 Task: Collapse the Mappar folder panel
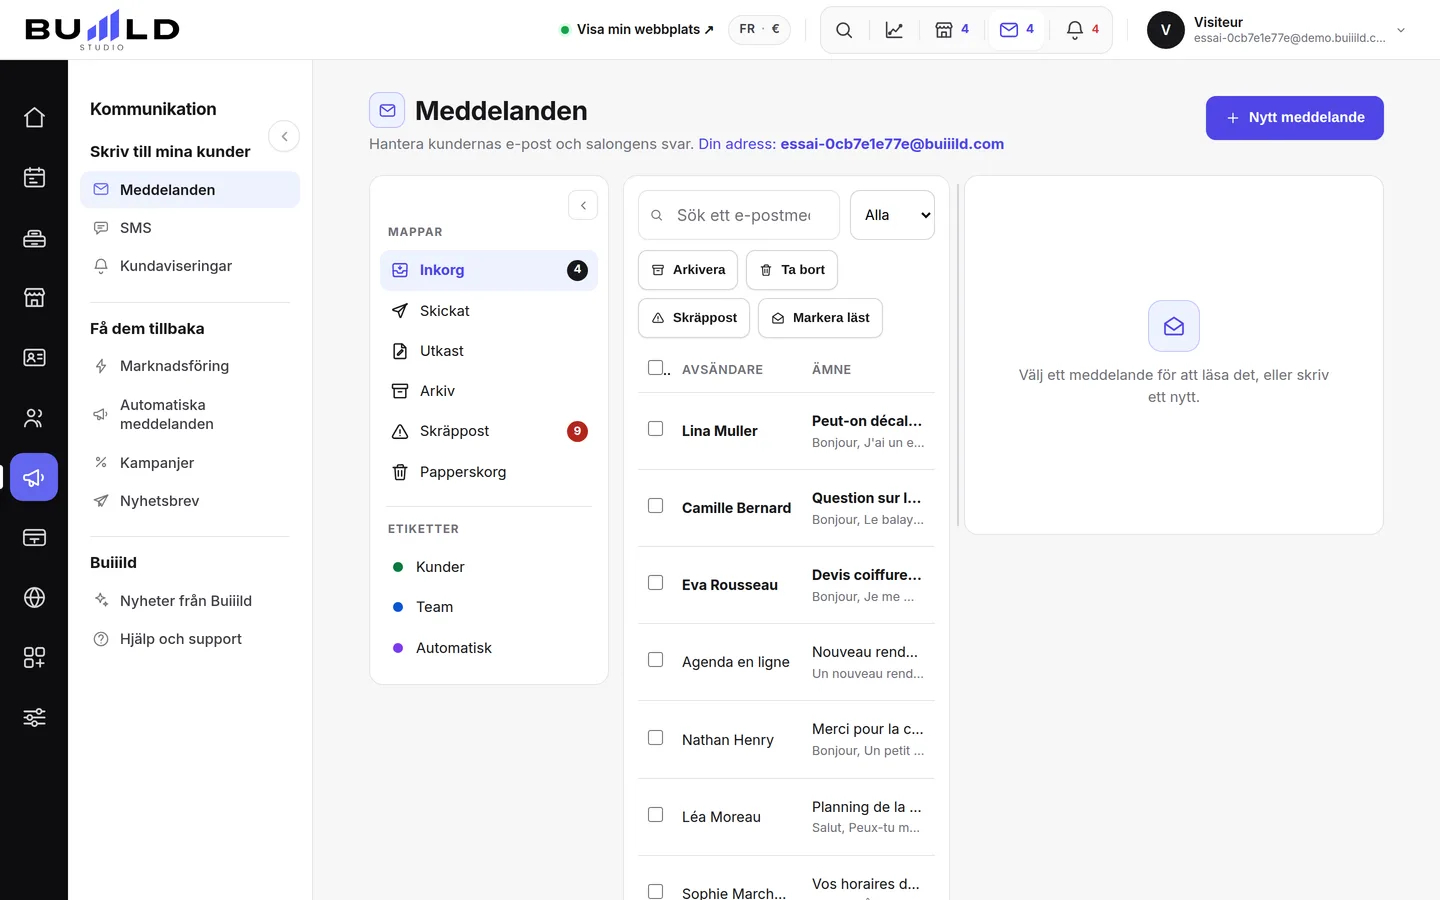click(583, 205)
